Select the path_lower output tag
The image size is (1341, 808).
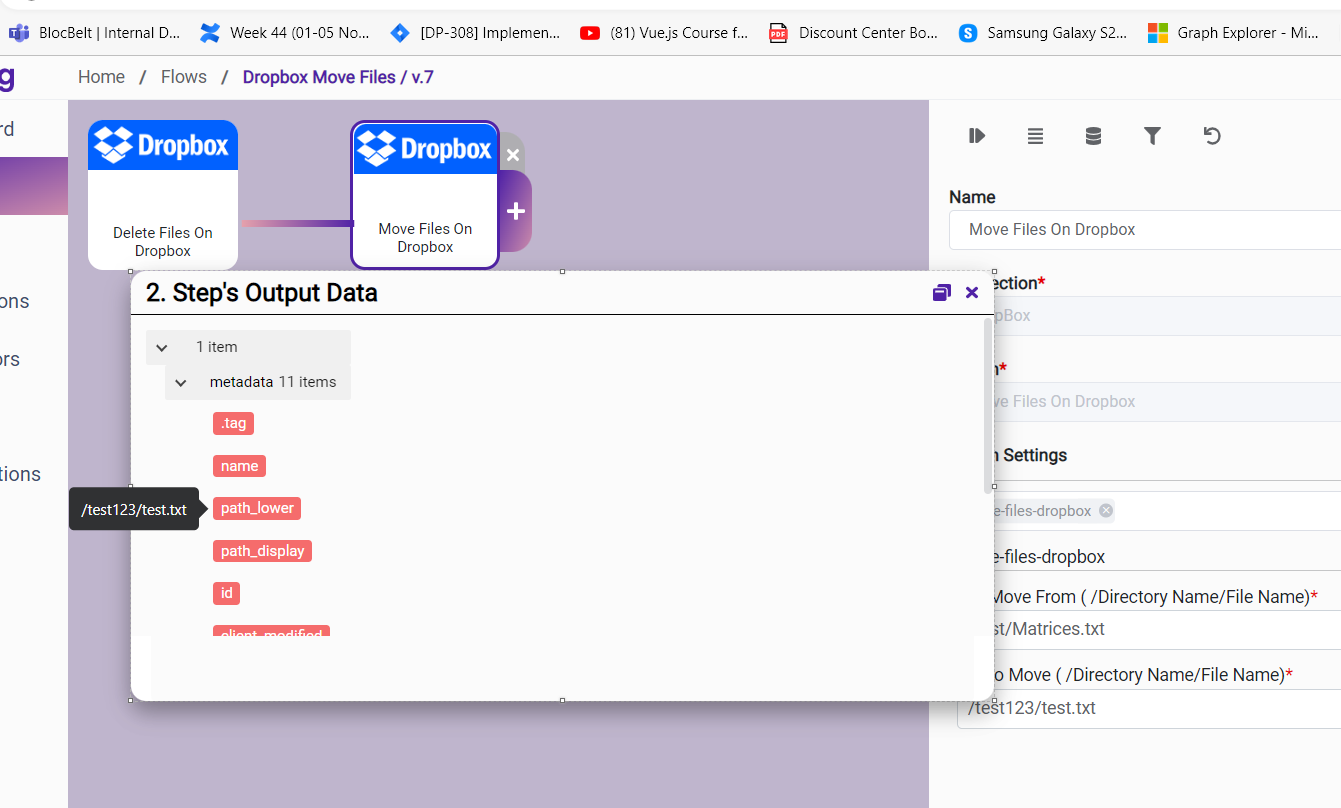(257, 508)
